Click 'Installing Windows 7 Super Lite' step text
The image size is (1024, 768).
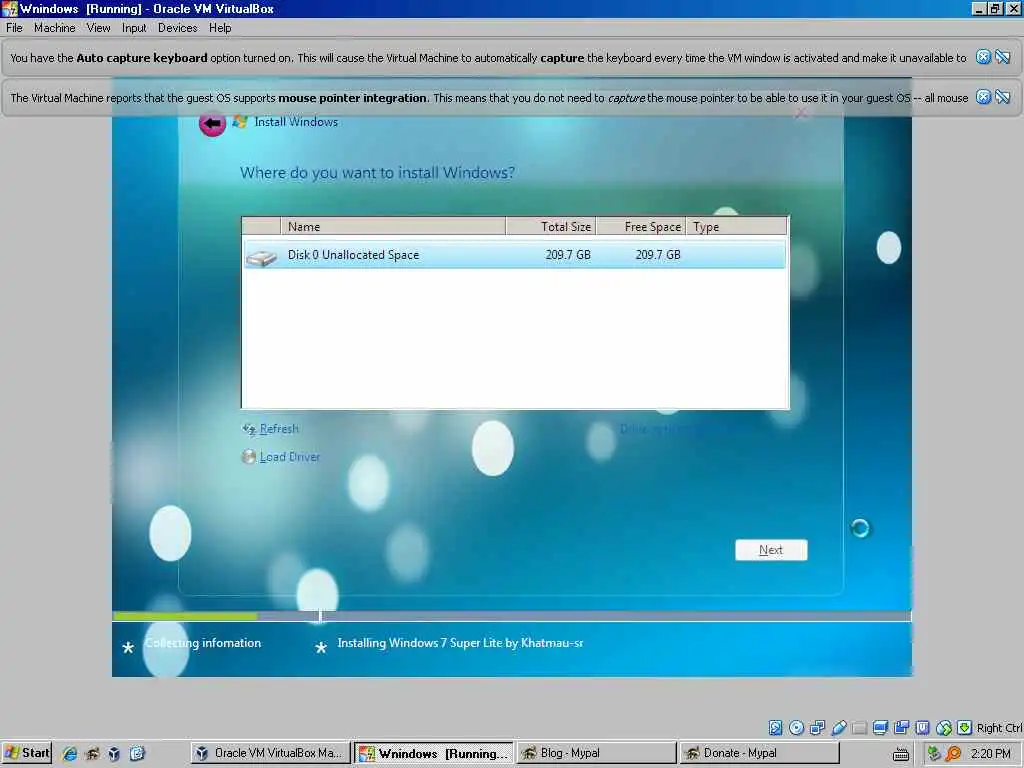(460, 643)
